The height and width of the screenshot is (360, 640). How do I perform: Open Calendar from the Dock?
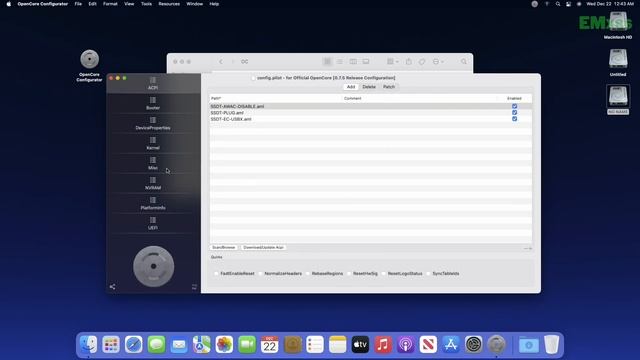270,344
